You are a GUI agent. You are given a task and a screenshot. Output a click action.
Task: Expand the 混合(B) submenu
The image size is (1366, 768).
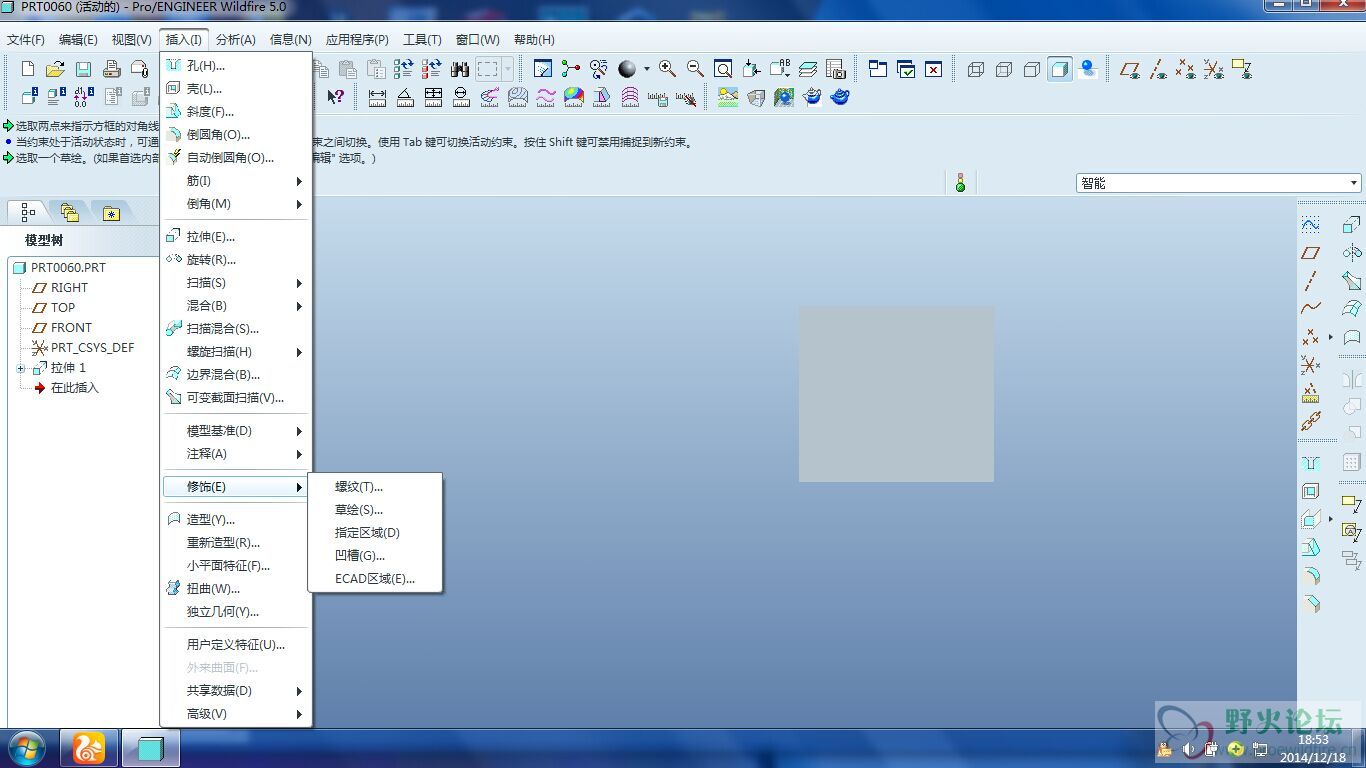coord(236,306)
